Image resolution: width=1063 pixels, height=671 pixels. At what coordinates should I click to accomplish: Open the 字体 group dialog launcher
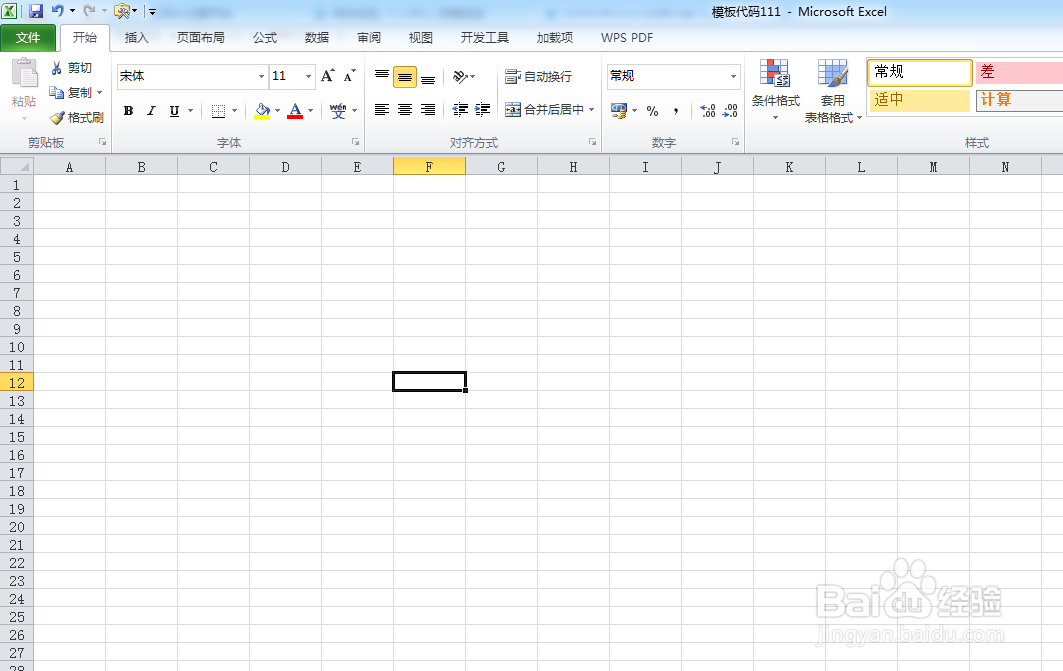tap(355, 142)
